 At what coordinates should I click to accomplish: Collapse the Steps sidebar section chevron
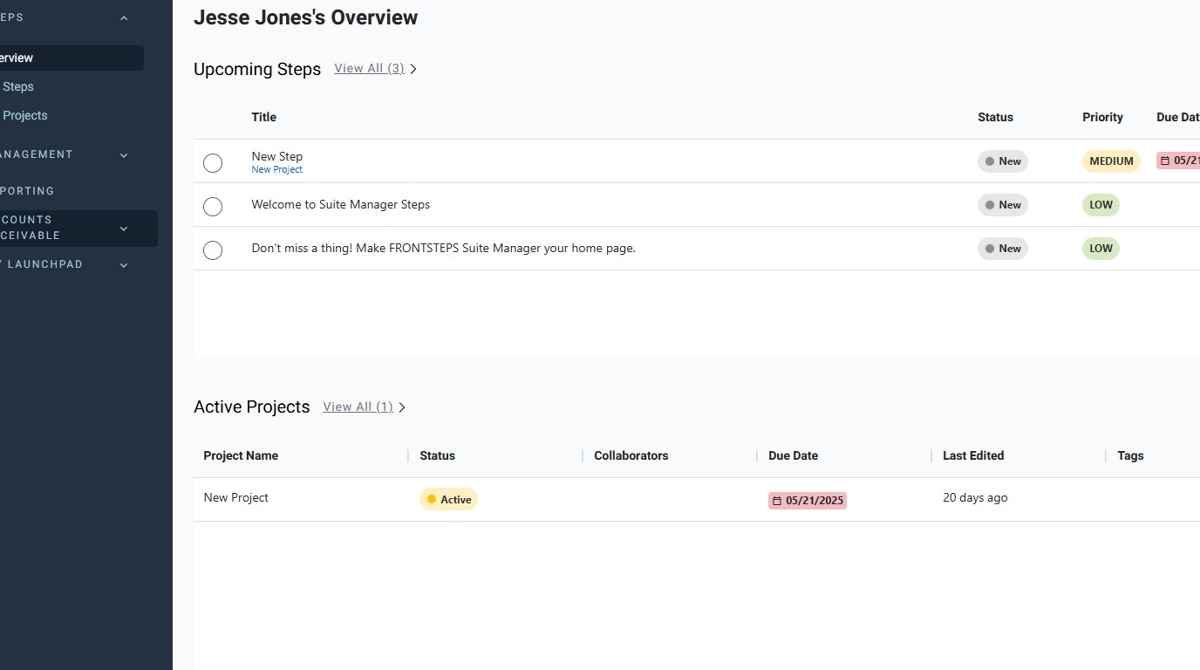tap(124, 18)
